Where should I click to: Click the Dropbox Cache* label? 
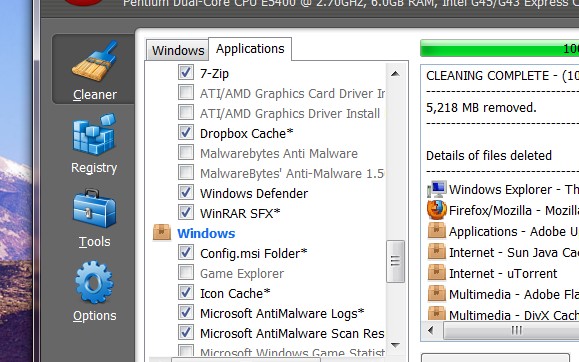point(246,133)
